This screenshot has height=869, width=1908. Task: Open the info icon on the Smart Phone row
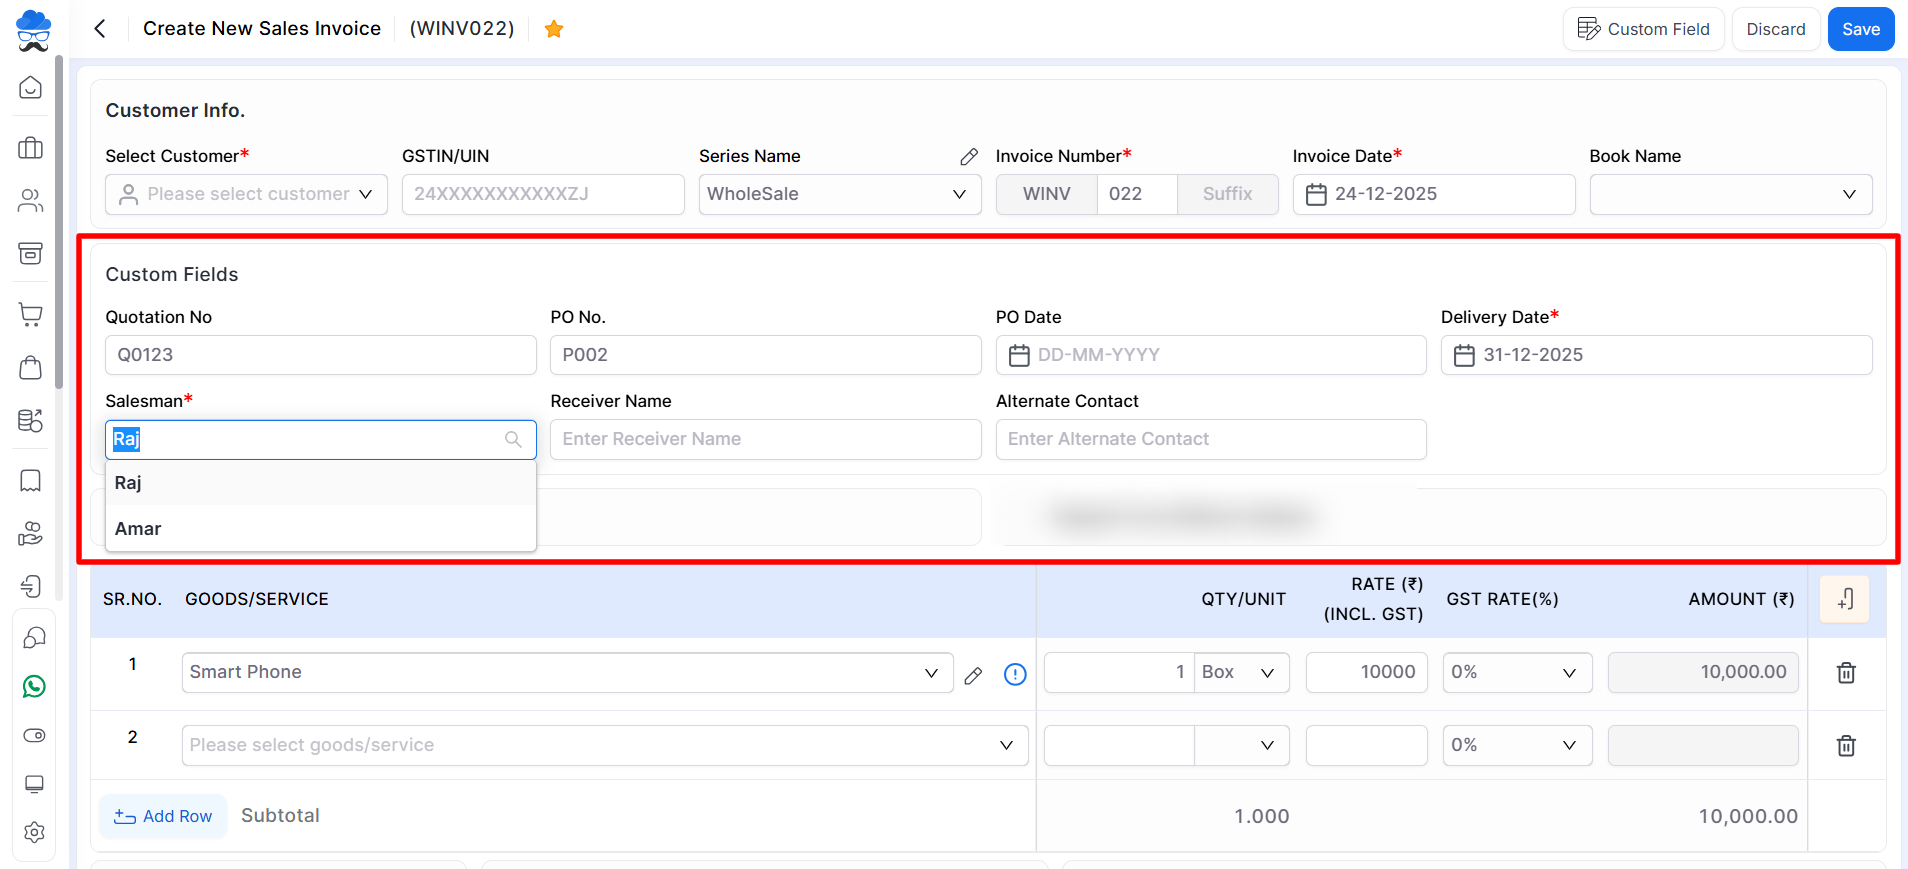click(1015, 675)
